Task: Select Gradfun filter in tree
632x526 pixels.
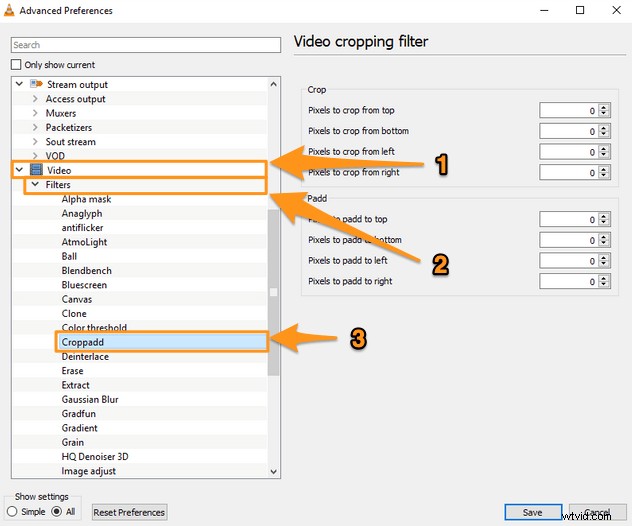Action: (x=79, y=414)
